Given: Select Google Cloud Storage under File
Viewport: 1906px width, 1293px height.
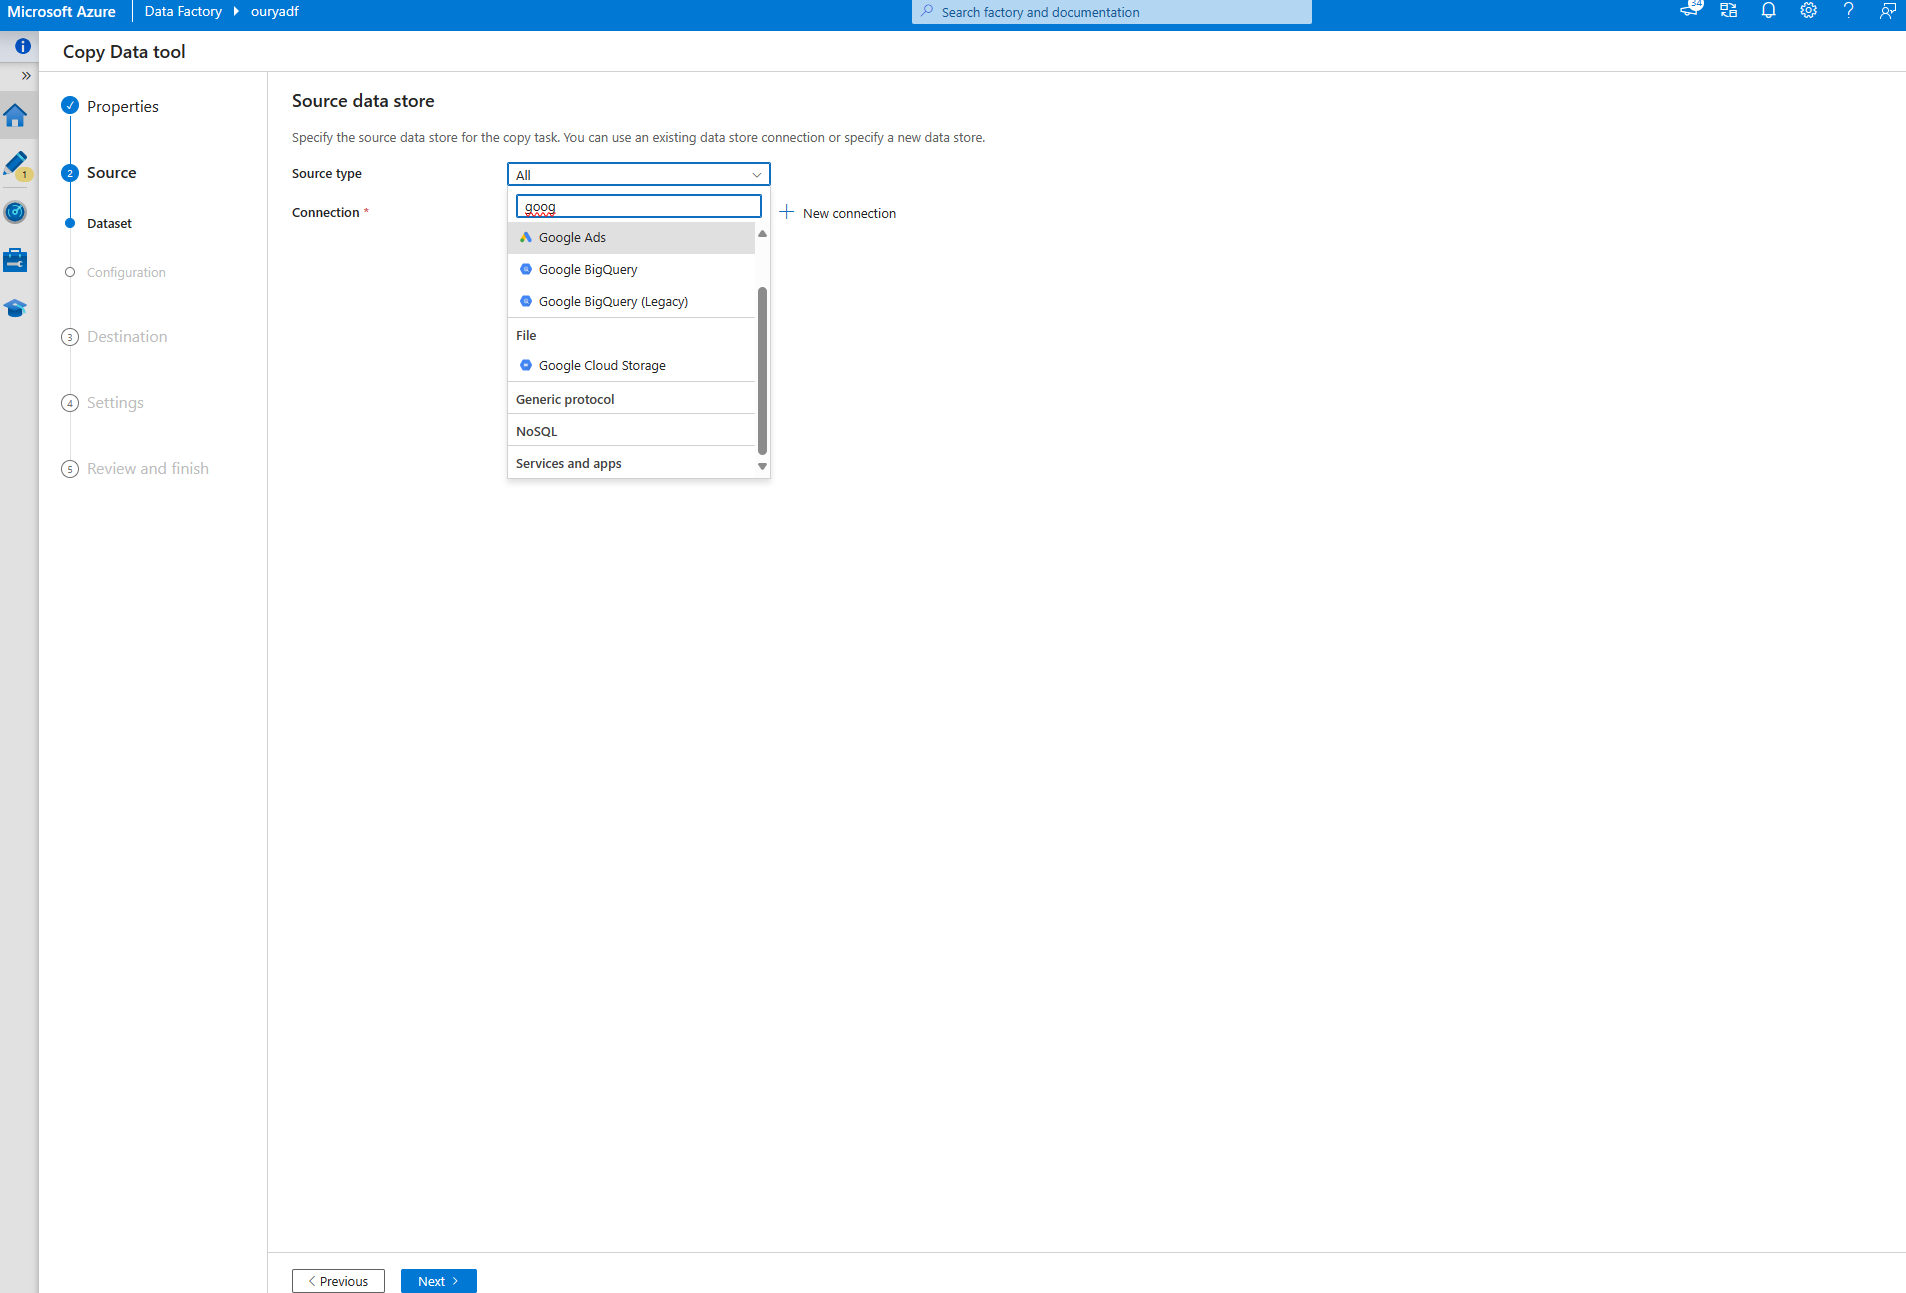Looking at the screenshot, I should (x=601, y=365).
